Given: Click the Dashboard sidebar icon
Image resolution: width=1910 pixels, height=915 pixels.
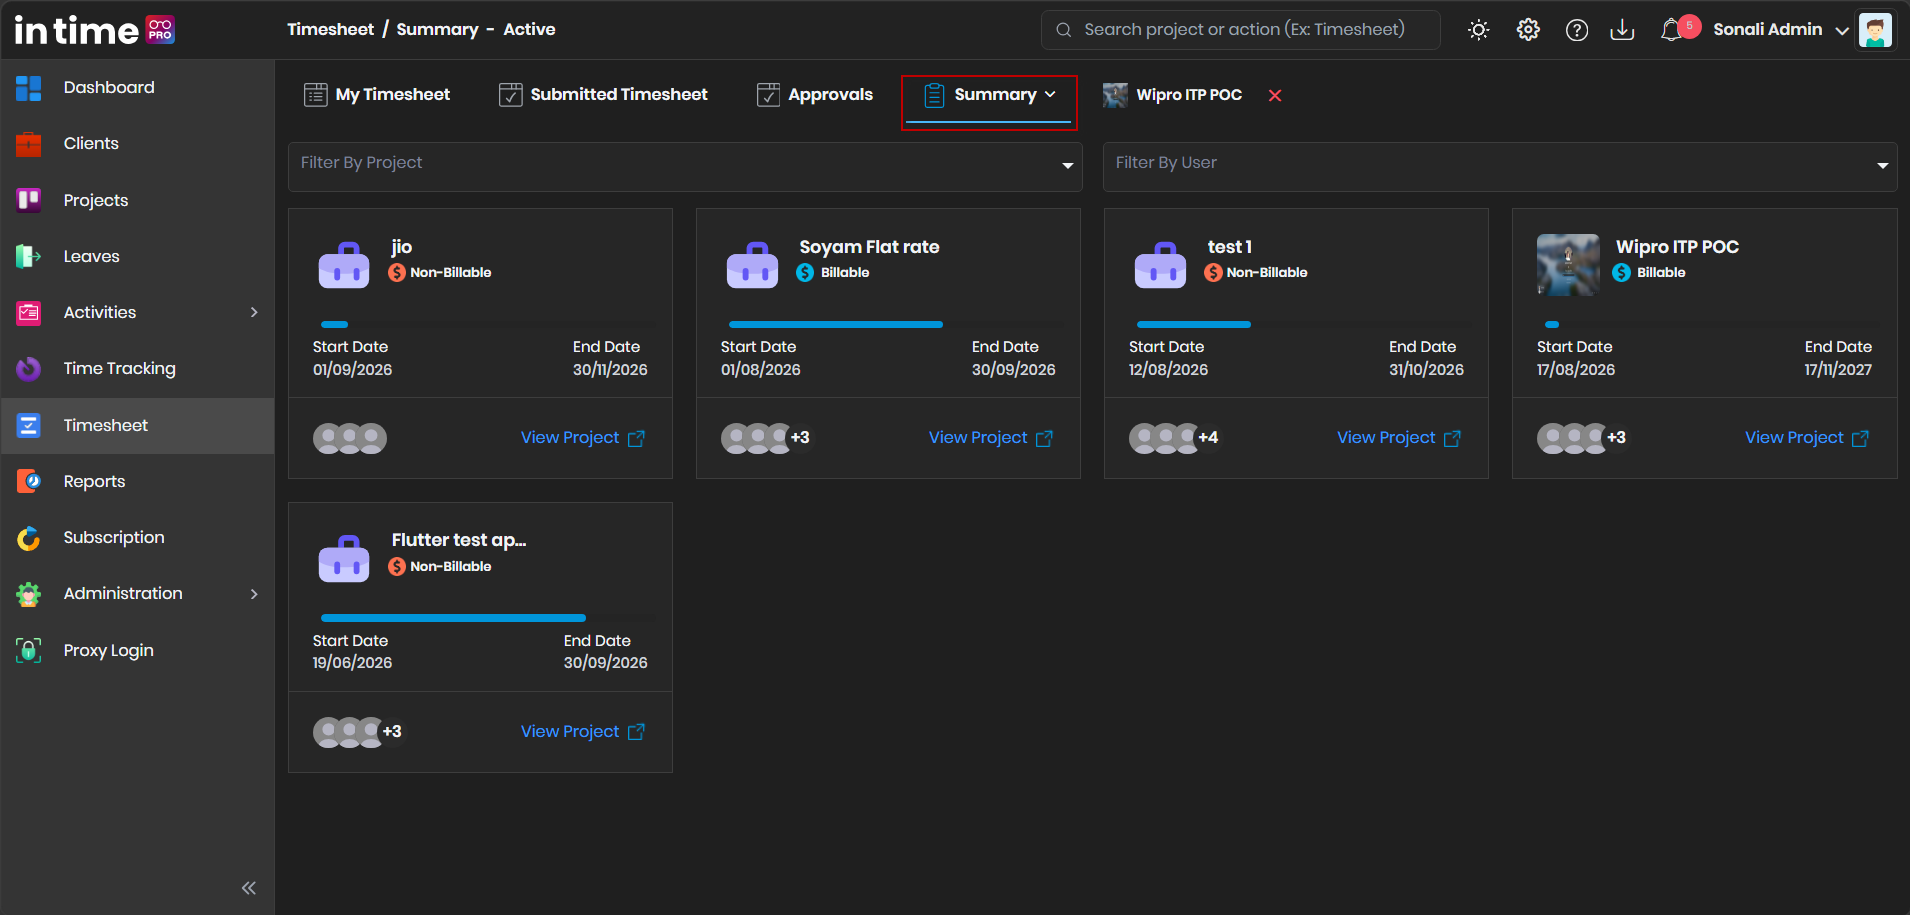Looking at the screenshot, I should coord(29,88).
